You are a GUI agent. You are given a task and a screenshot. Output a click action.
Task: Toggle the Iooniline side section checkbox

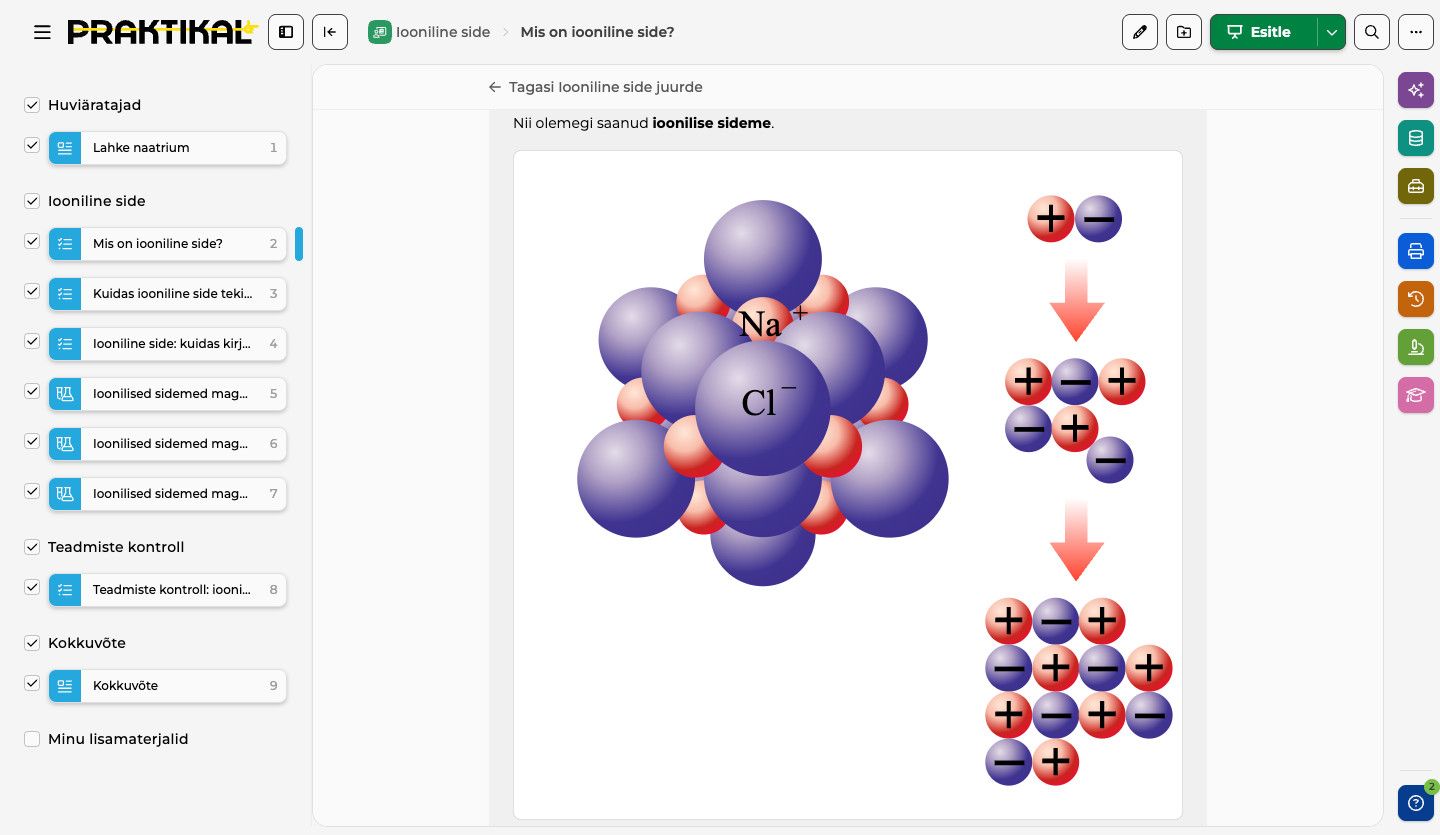coord(32,201)
